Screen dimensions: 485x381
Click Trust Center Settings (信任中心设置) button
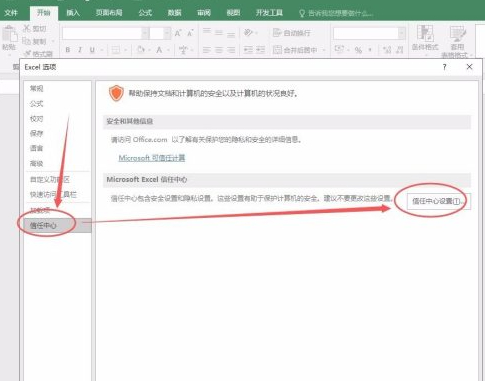pos(438,201)
